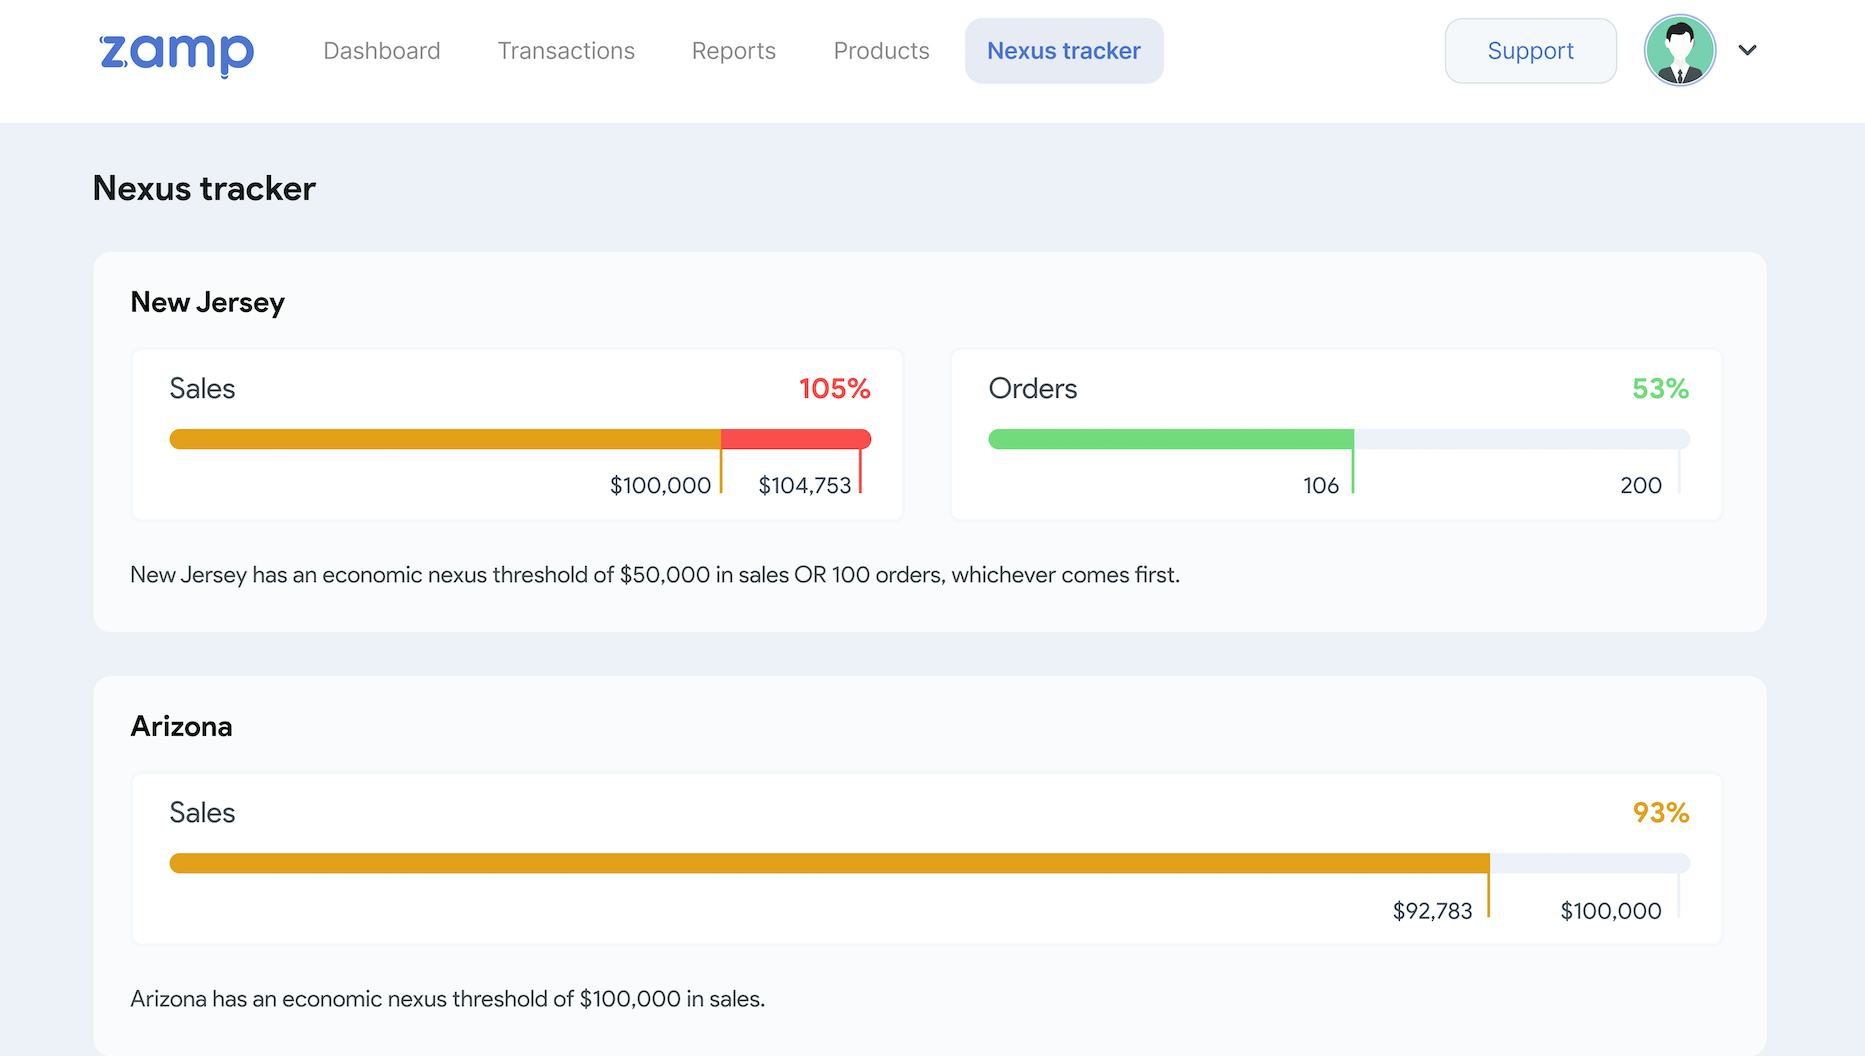Image resolution: width=1865 pixels, height=1056 pixels.
Task: Click the Nexus tracker page title
Action: click(203, 188)
